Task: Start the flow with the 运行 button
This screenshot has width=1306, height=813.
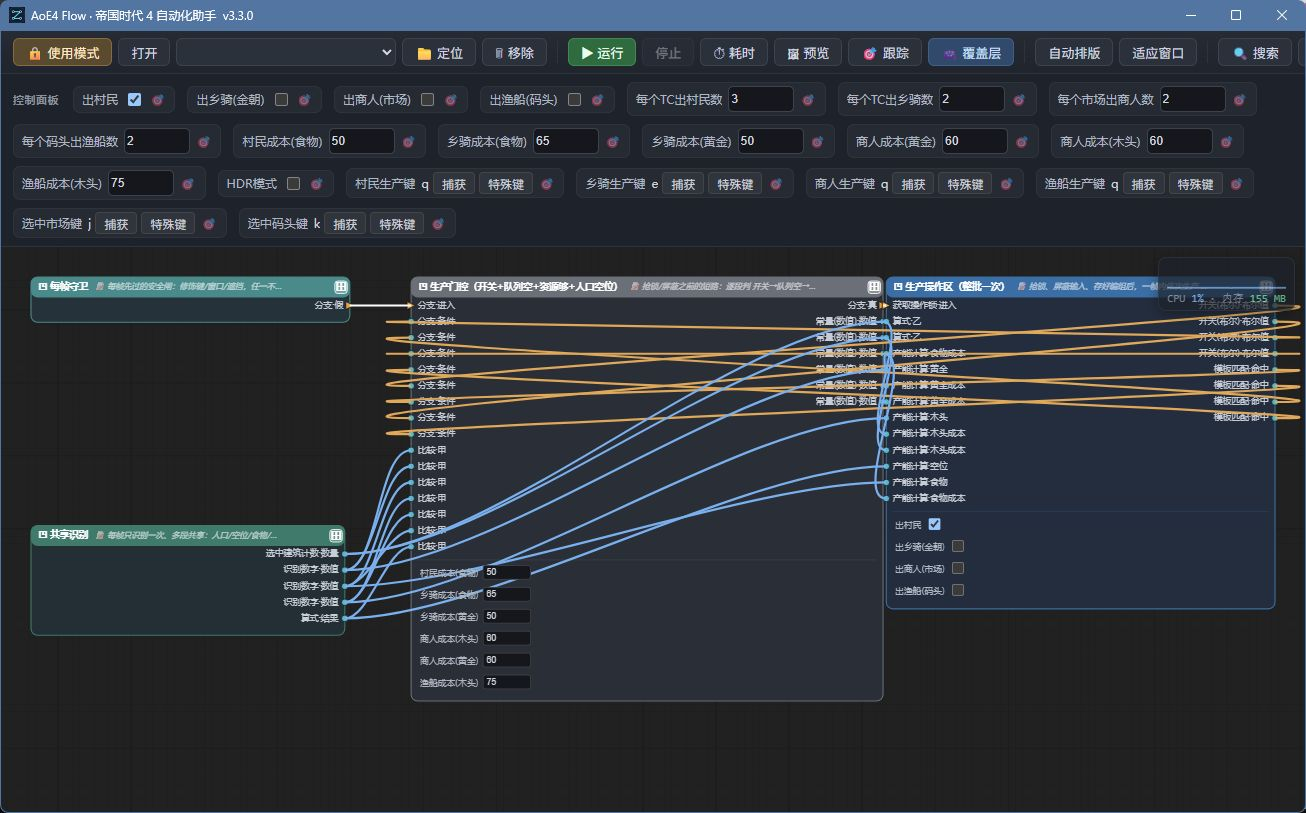Action: (601, 53)
